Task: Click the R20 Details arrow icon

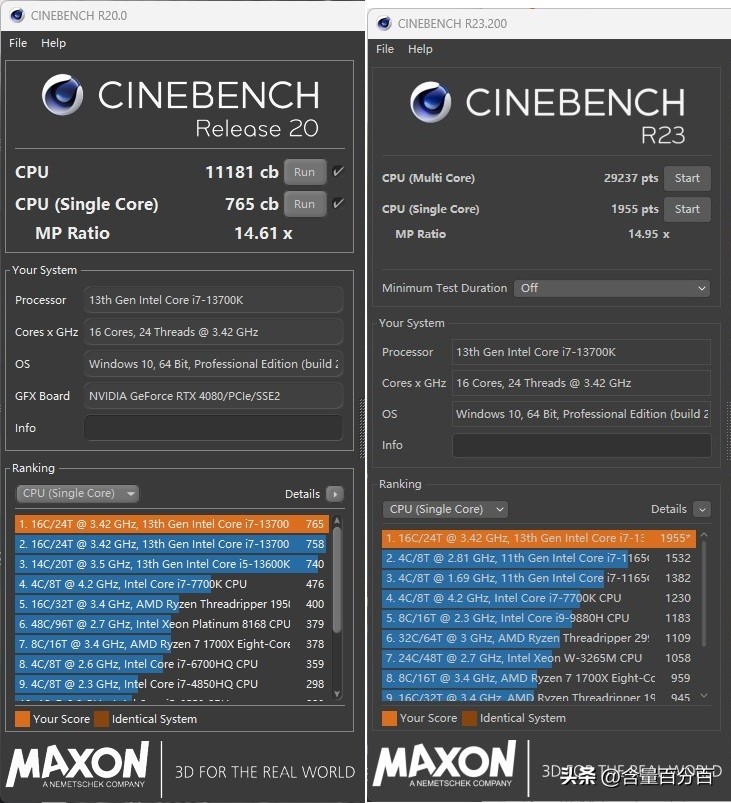Action: pyautogui.click(x=335, y=494)
